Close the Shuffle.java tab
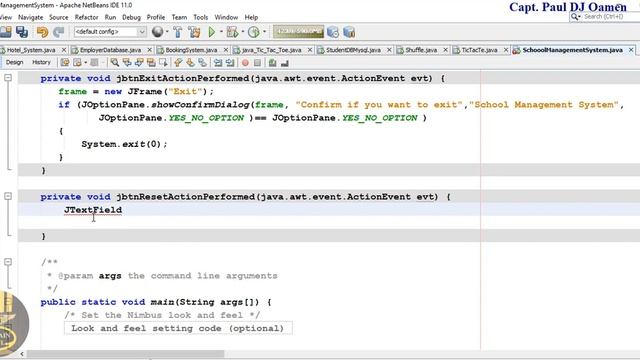Viewport: 640px width, 360px height. 445,50
